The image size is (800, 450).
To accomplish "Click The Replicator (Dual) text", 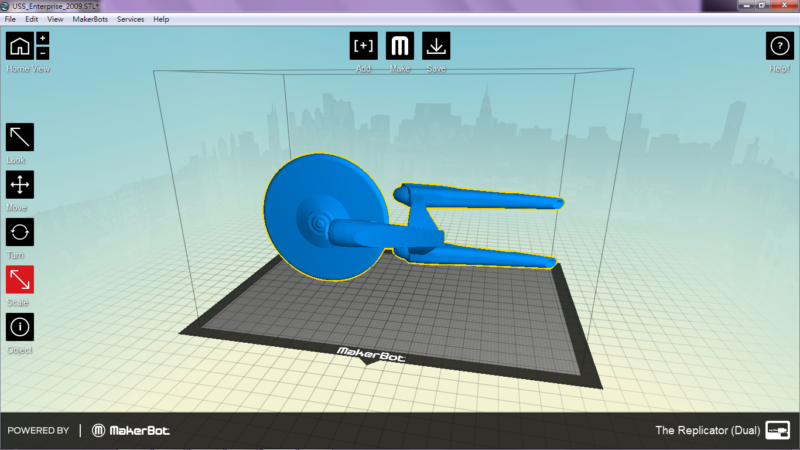I will [708, 430].
